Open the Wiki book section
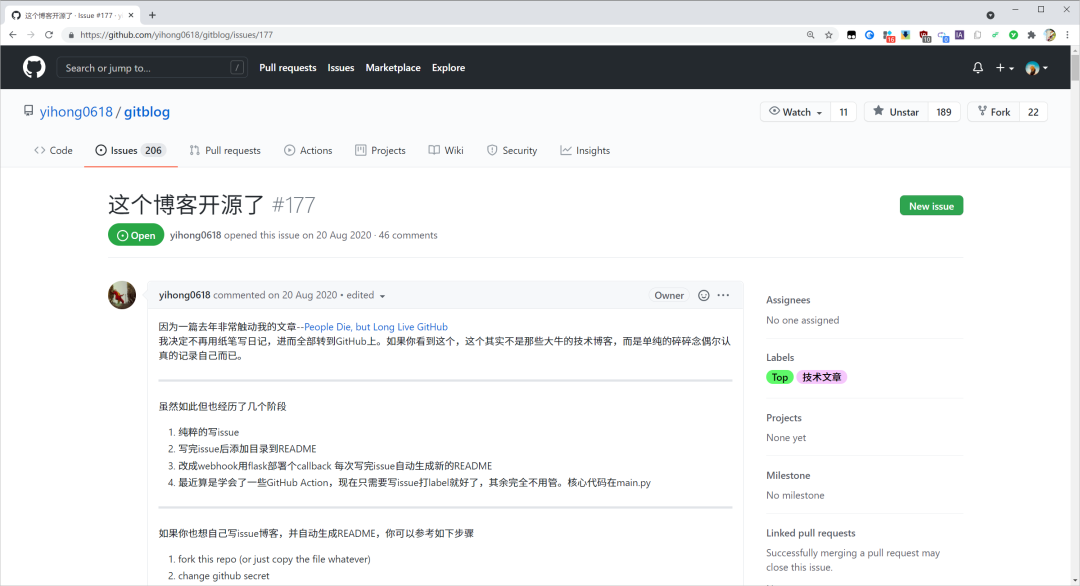Viewport: 1080px width, 586px height. 434,150
